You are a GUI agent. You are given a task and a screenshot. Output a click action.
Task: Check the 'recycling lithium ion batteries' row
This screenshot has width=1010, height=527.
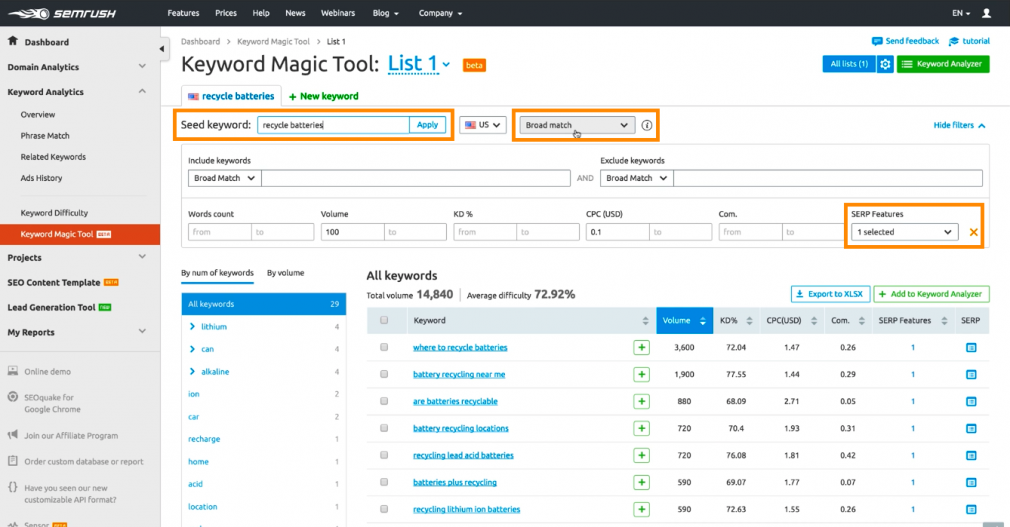(x=384, y=510)
